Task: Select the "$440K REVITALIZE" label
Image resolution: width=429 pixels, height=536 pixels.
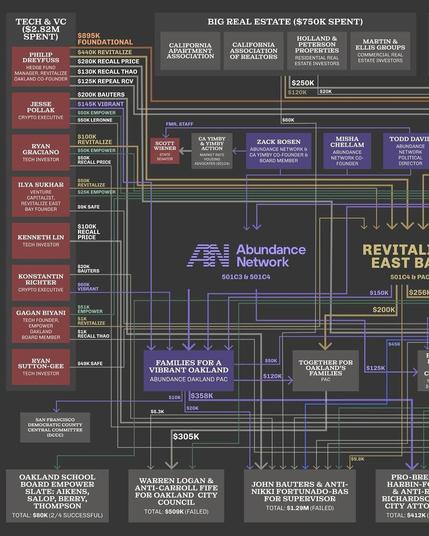Action: coord(105,52)
